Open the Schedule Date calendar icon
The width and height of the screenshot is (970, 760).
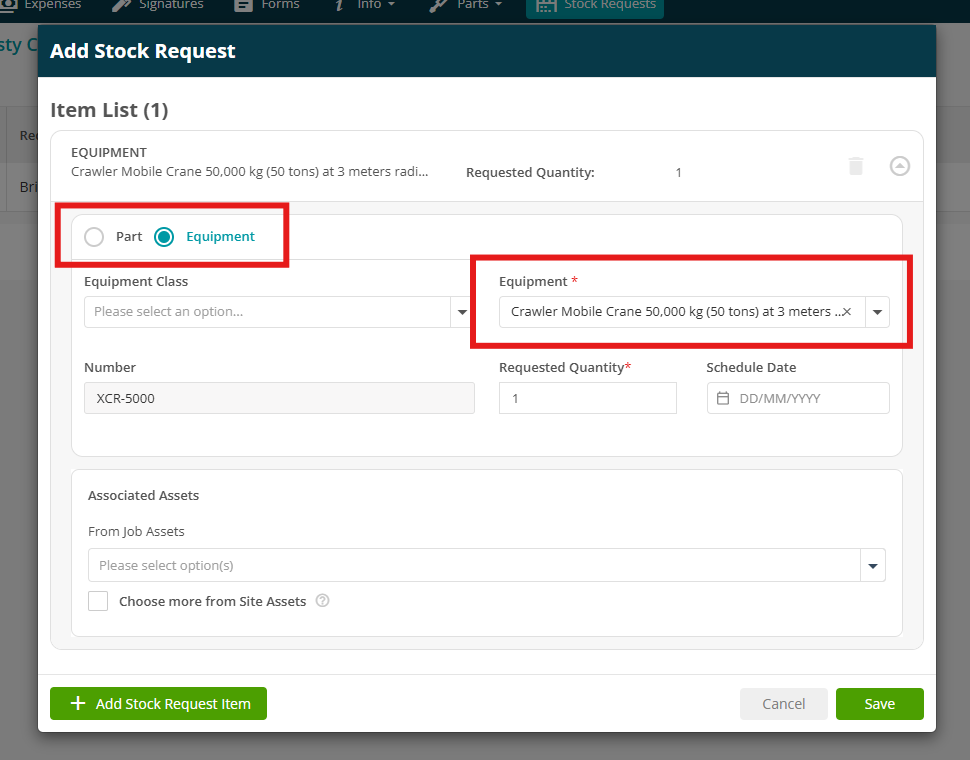coord(723,398)
